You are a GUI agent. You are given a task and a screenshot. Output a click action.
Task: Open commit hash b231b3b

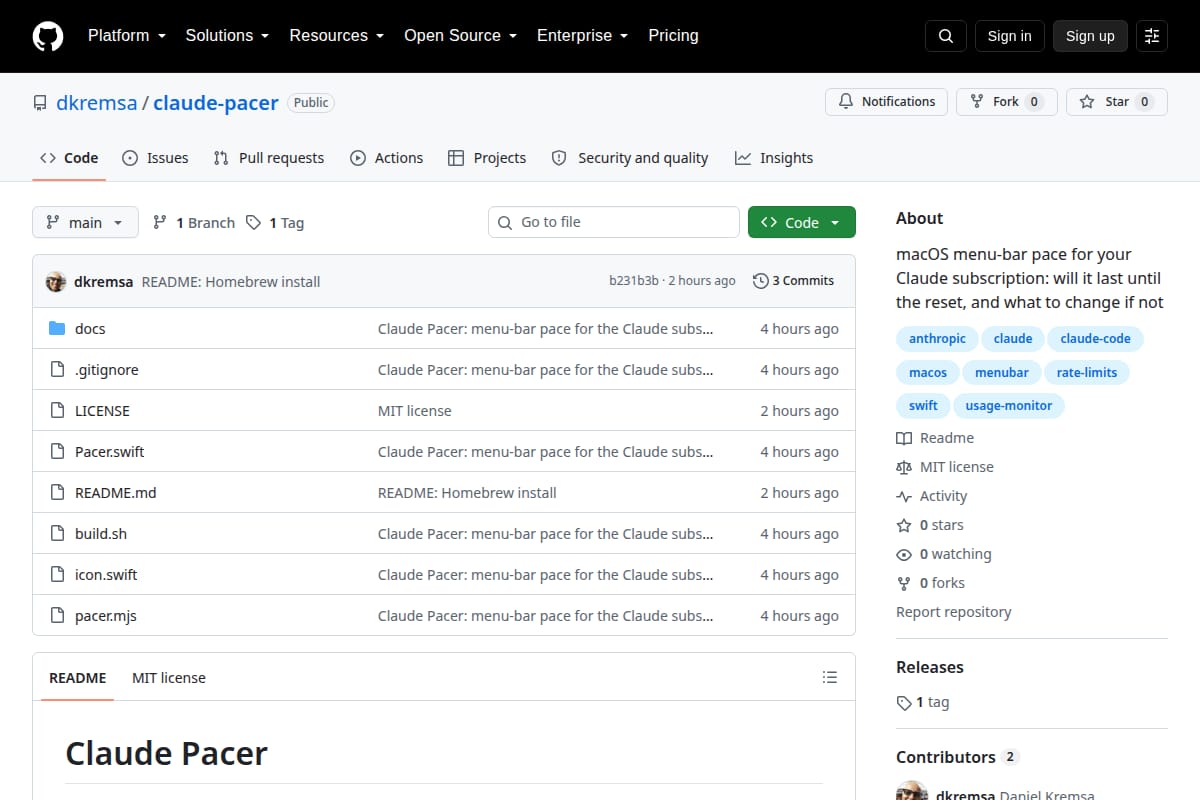pyautogui.click(x=634, y=281)
